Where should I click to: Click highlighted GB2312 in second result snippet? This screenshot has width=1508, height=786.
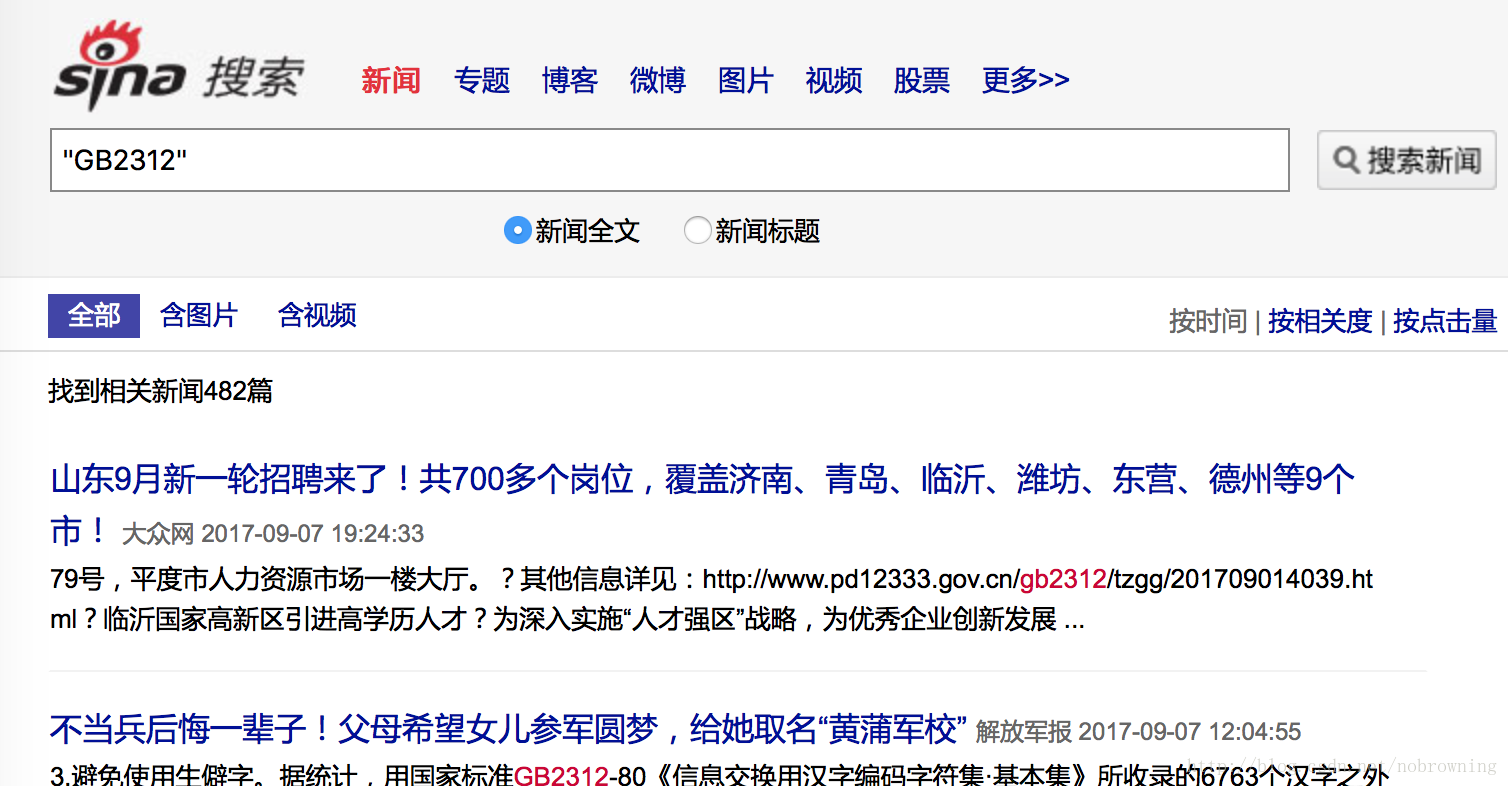pos(561,775)
